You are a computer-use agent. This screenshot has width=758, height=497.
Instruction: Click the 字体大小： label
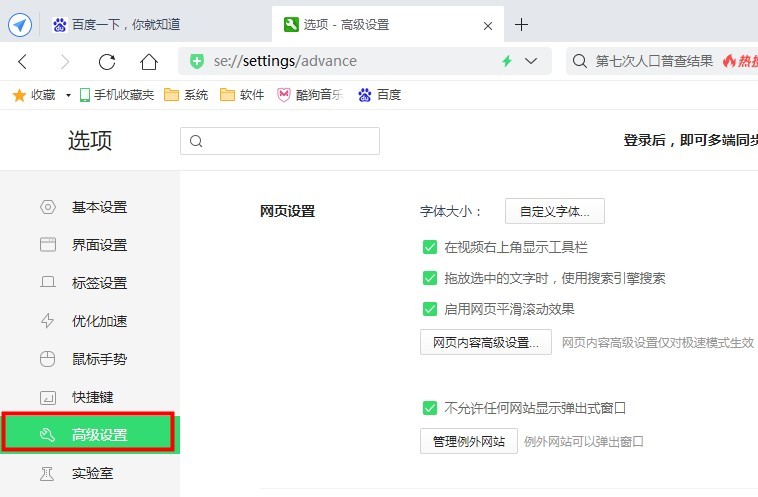pos(451,211)
